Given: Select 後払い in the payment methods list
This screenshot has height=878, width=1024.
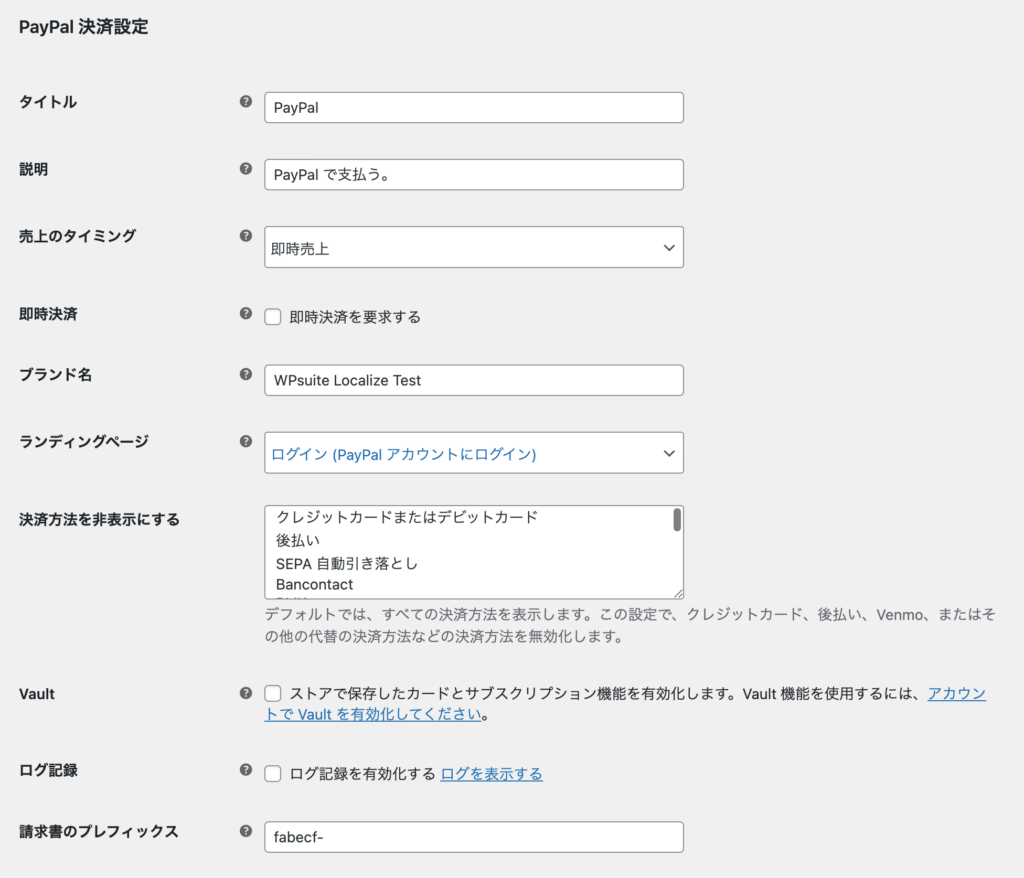Looking at the screenshot, I should pos(298,541).
